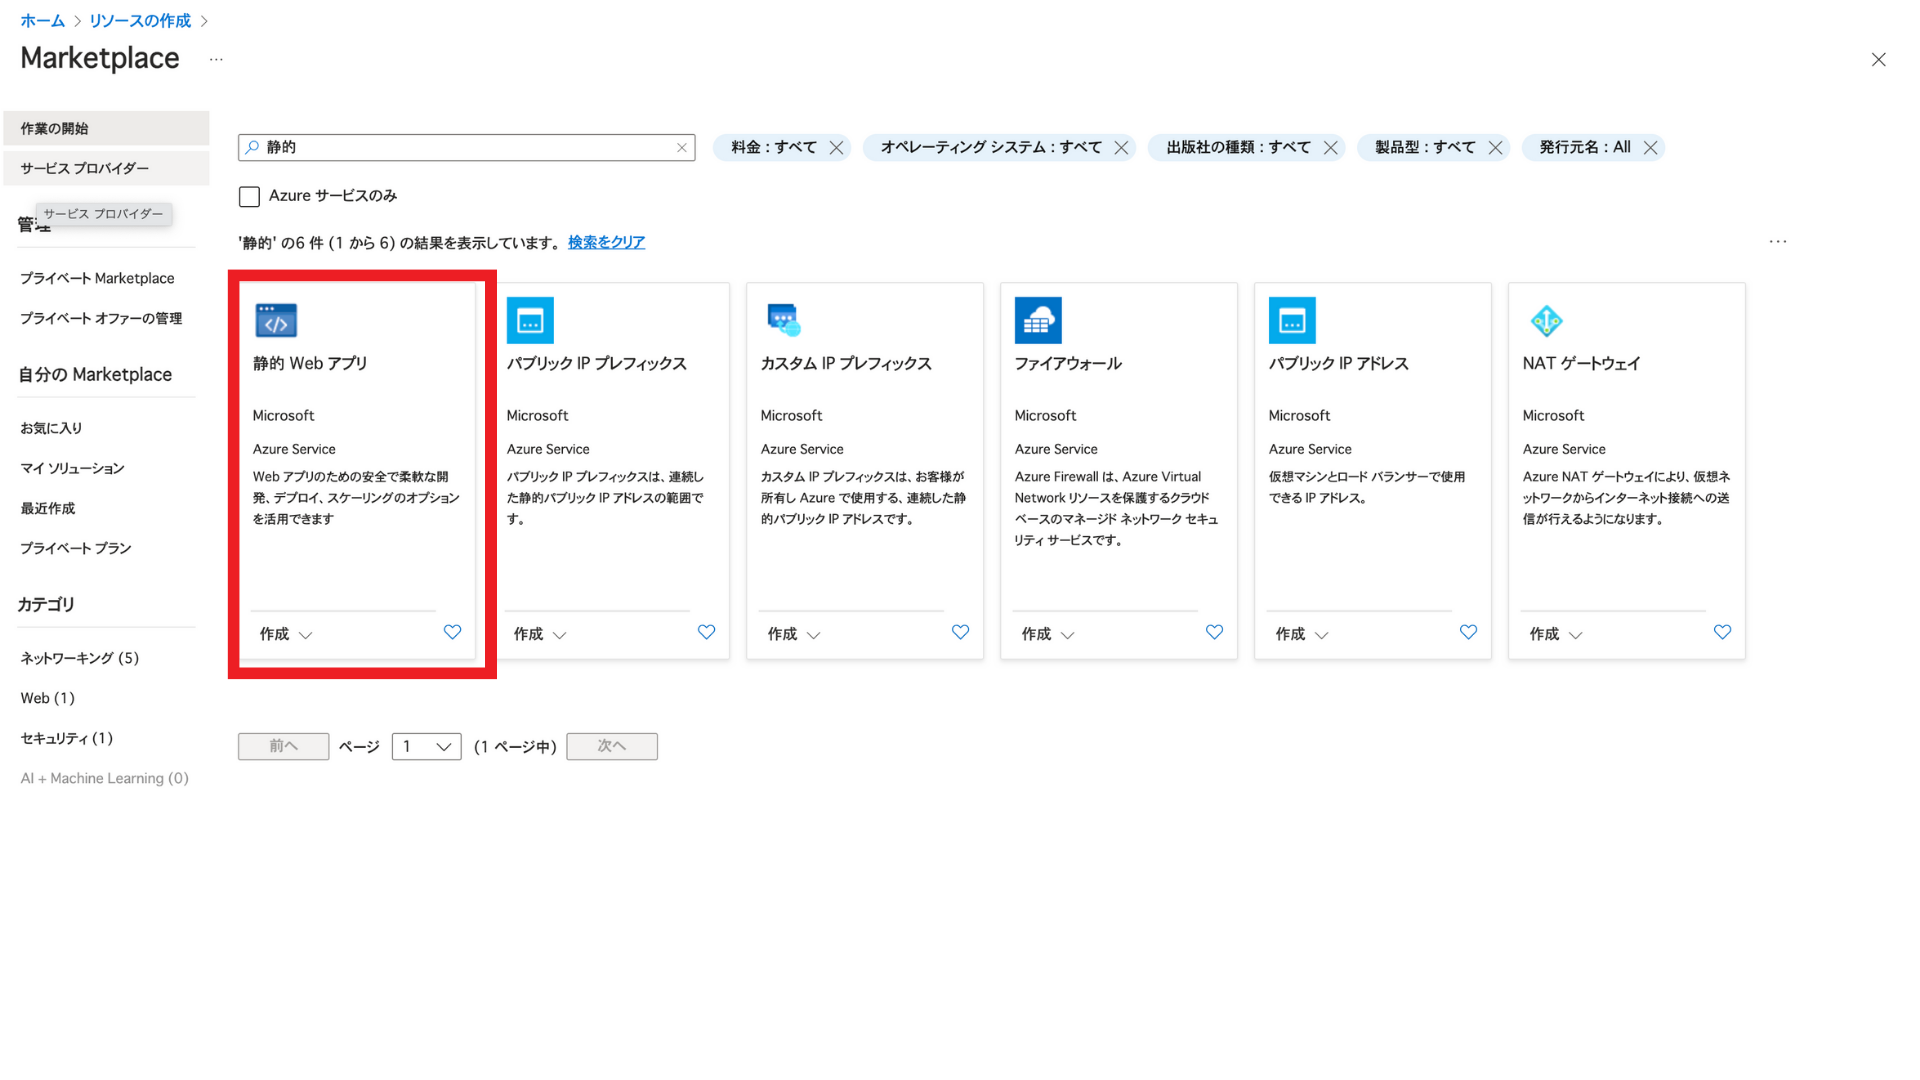Click the NAT ゲートウェイ diamond icon
The height and width of the screenshot is (1080, 1920).
pos(1546,321)
